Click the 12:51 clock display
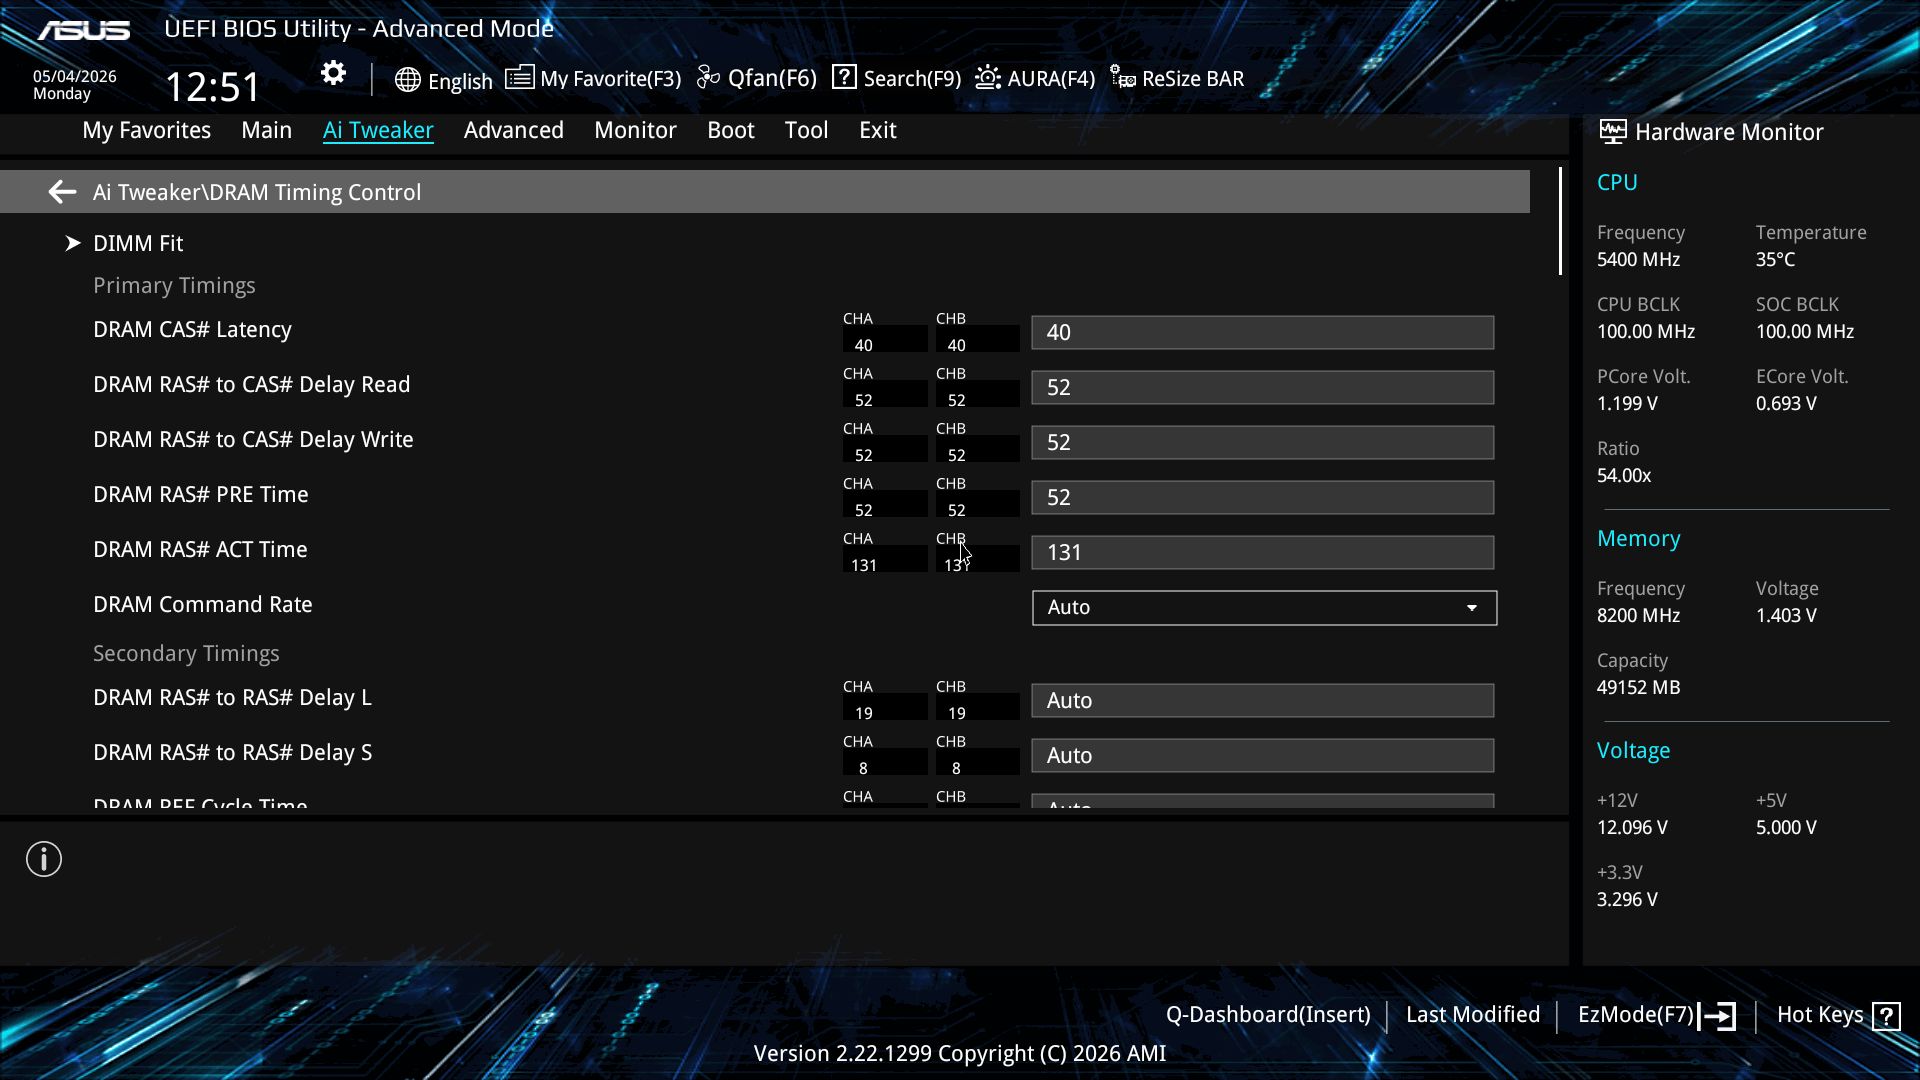The height and width of the screenshot is (1080, 1920). (212, 87)
